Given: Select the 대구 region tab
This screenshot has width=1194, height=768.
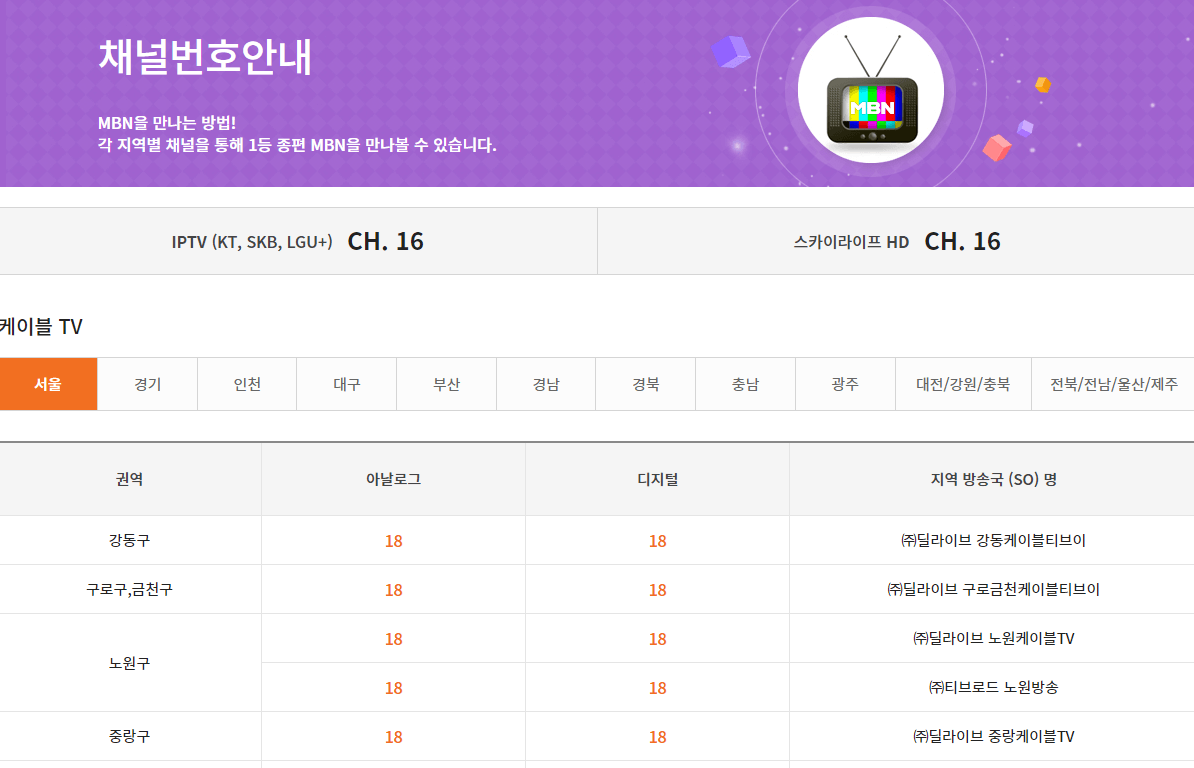Looking at the screenshot, I should click(x=346, y=383).
